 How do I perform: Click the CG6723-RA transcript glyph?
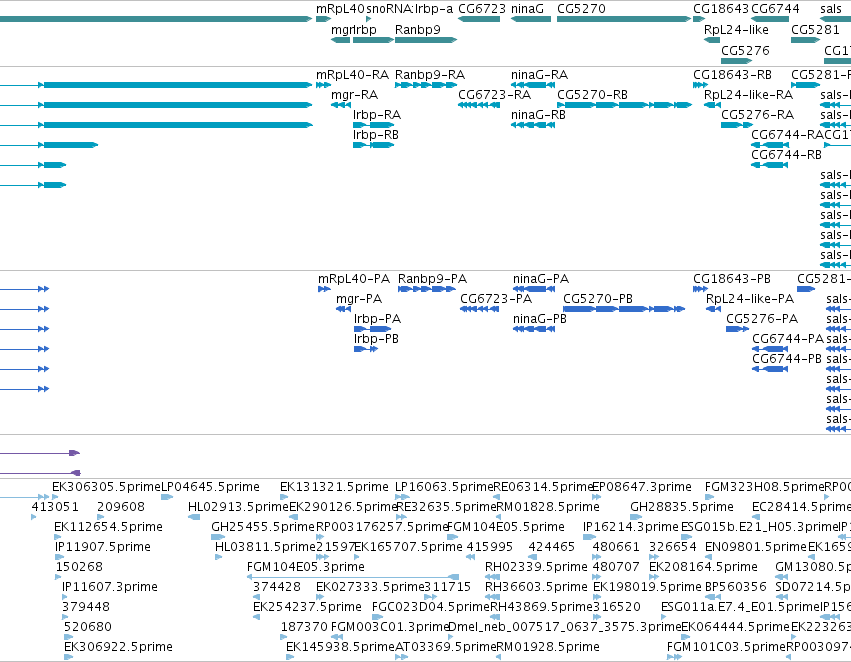(479, 105)
